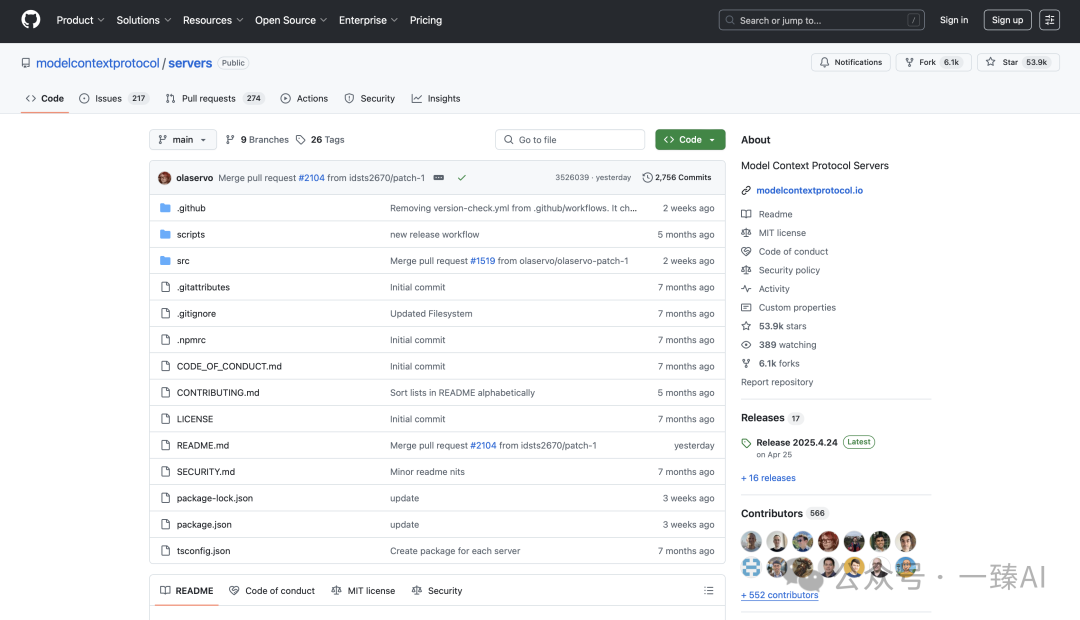The width and height of the screenshot is (1080, 620).
Task: Select the MIT license README tab
Action: (363, 590)
